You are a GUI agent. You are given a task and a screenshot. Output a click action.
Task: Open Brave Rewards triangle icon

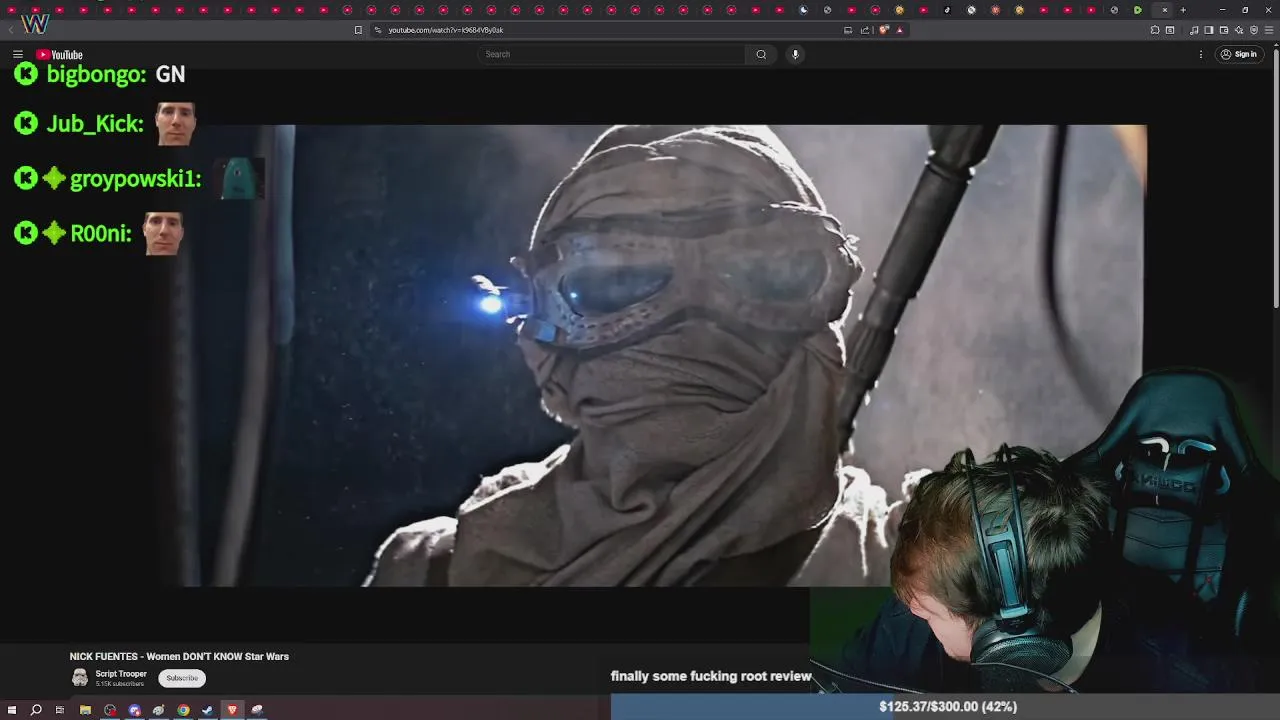[x=899, y=30]
